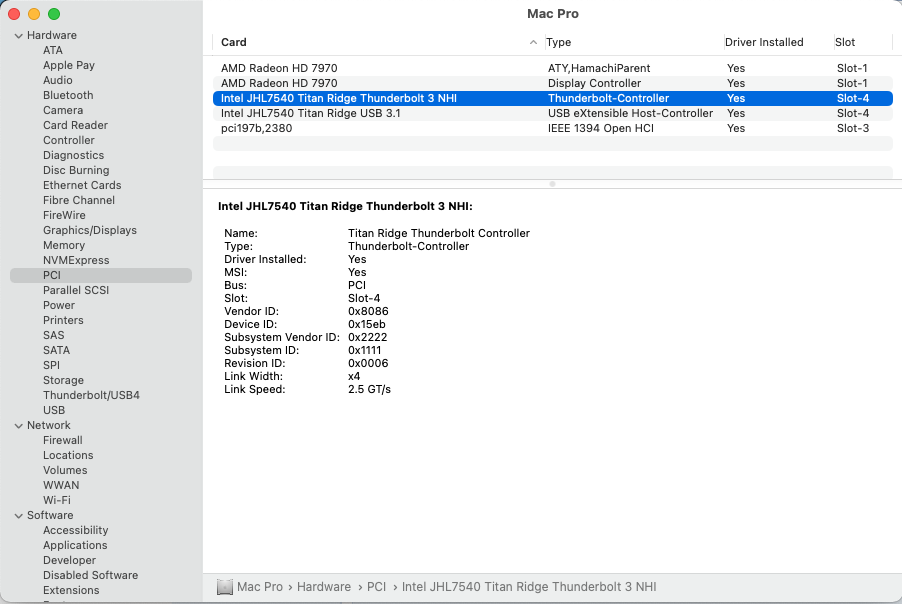Open the Audio hardware category

(58, 80)
